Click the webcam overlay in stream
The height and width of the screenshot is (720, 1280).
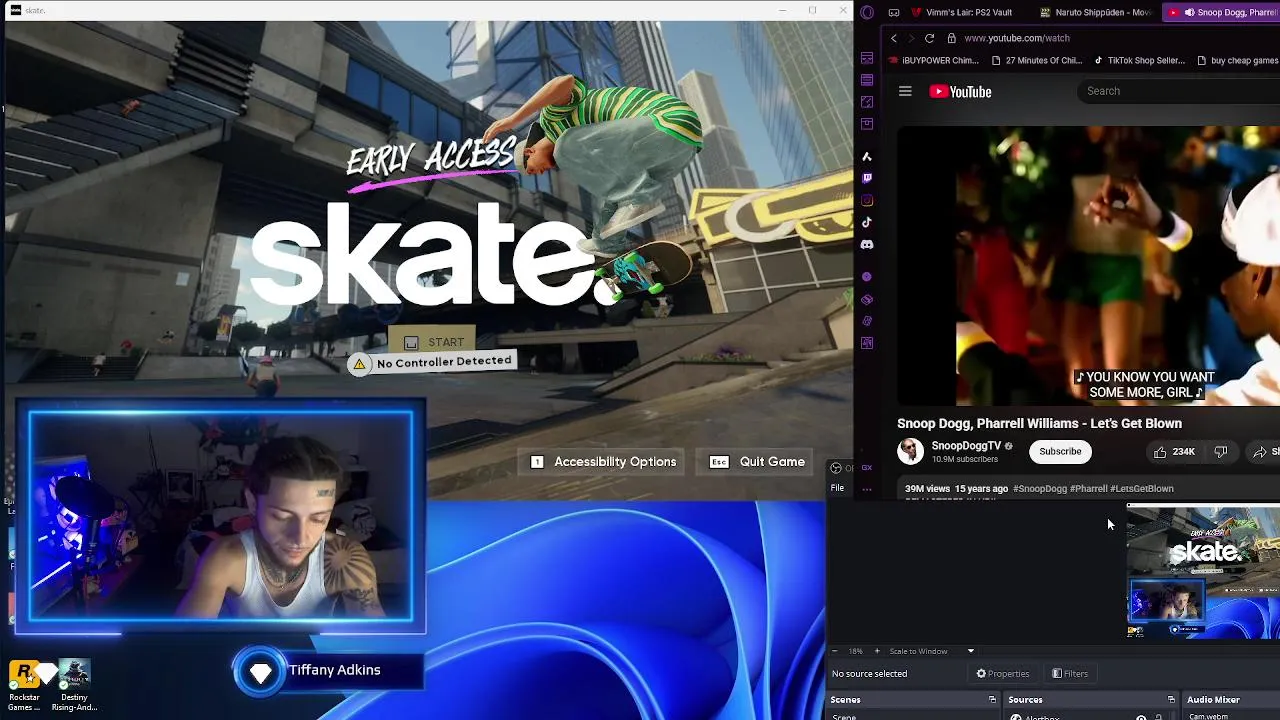pos(221,516)
